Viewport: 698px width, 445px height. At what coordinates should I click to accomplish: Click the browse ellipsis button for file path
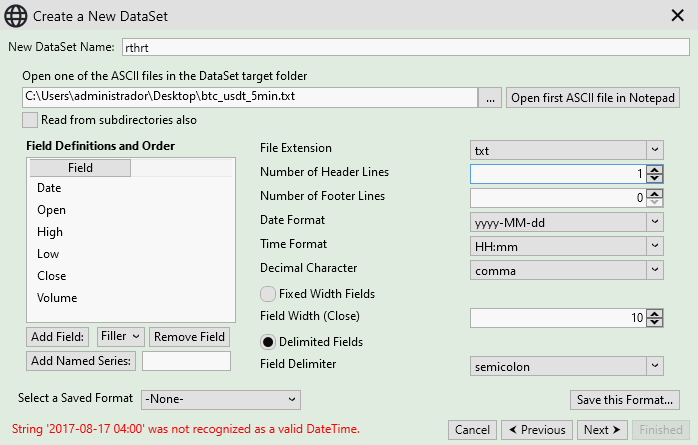coord(490,98)
